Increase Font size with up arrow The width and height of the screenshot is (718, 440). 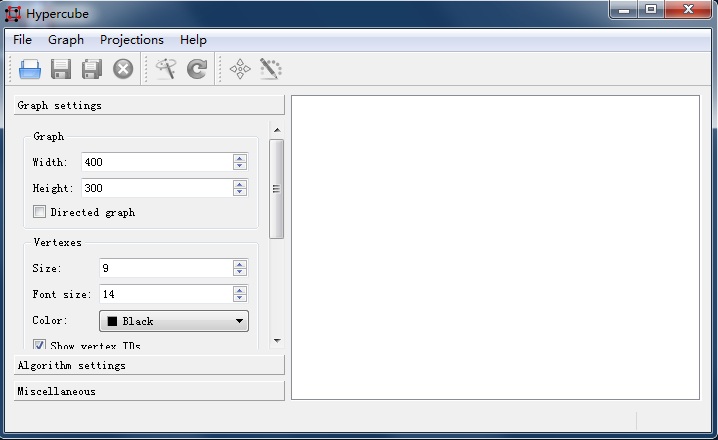tap(240, 290)
